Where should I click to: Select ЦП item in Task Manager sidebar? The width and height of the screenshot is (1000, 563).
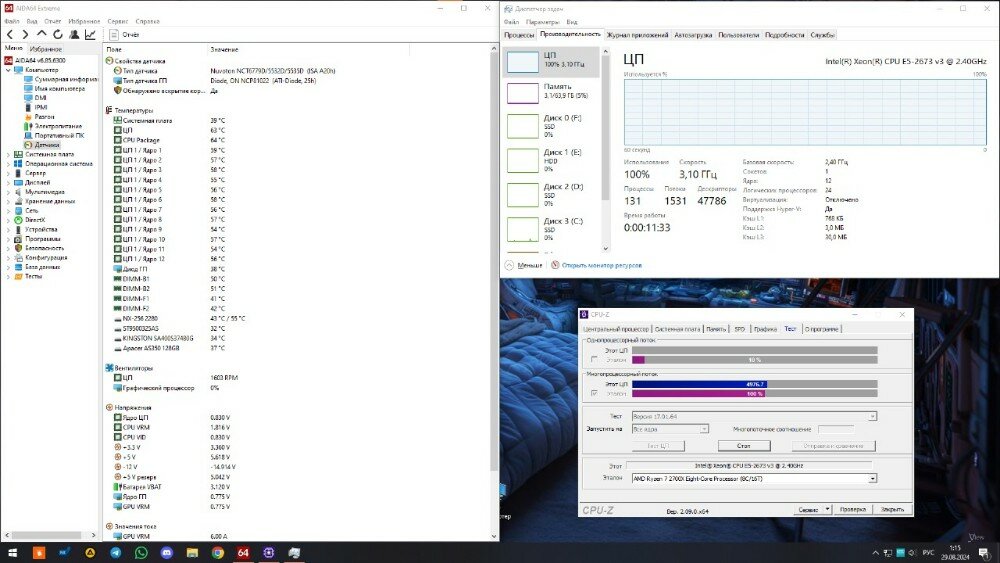coord(552,62)
